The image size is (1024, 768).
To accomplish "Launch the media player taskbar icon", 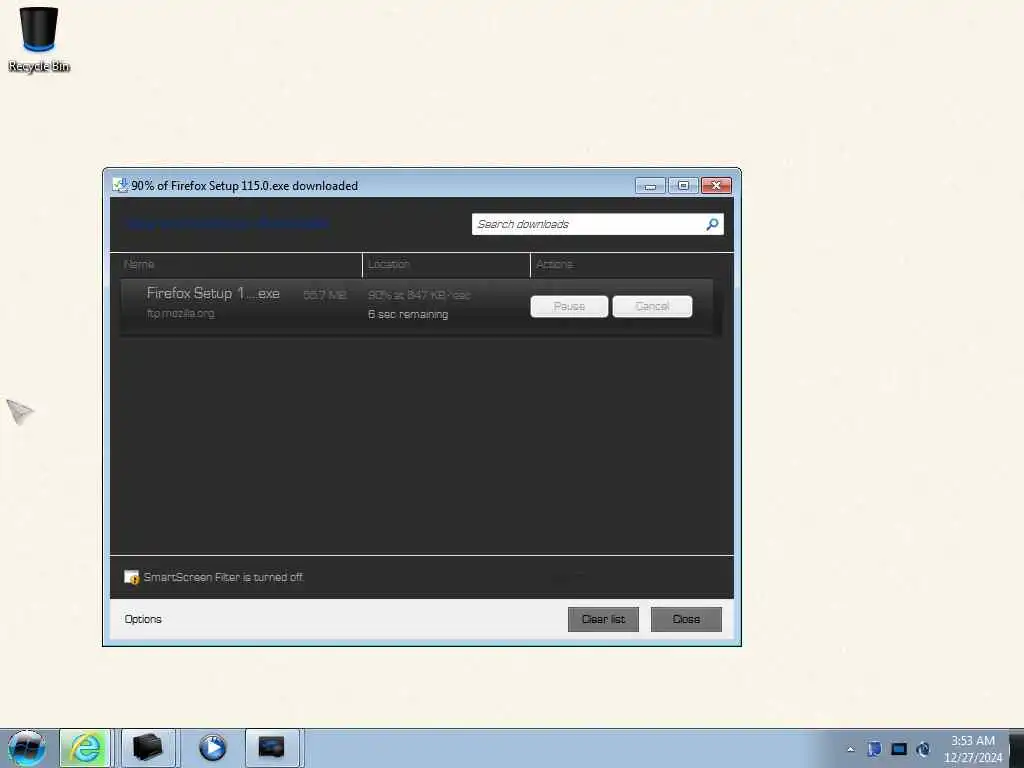I will (x=212, y=748).
